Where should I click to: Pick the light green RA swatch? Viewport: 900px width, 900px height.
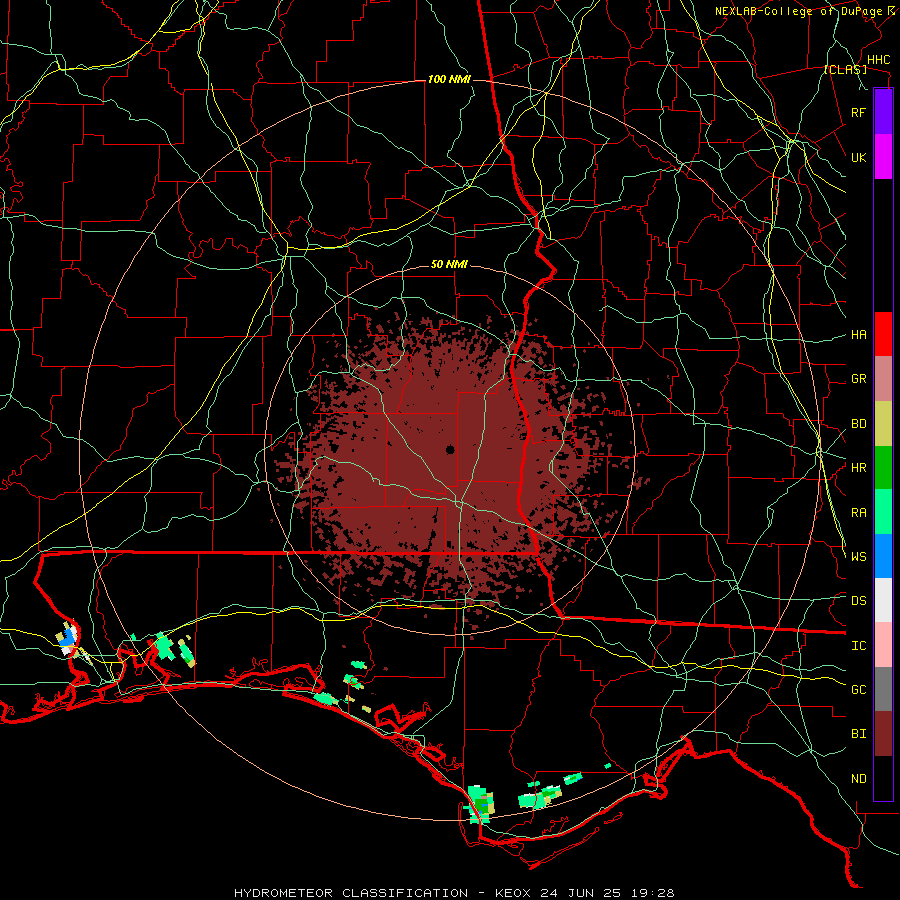[883, 512]
